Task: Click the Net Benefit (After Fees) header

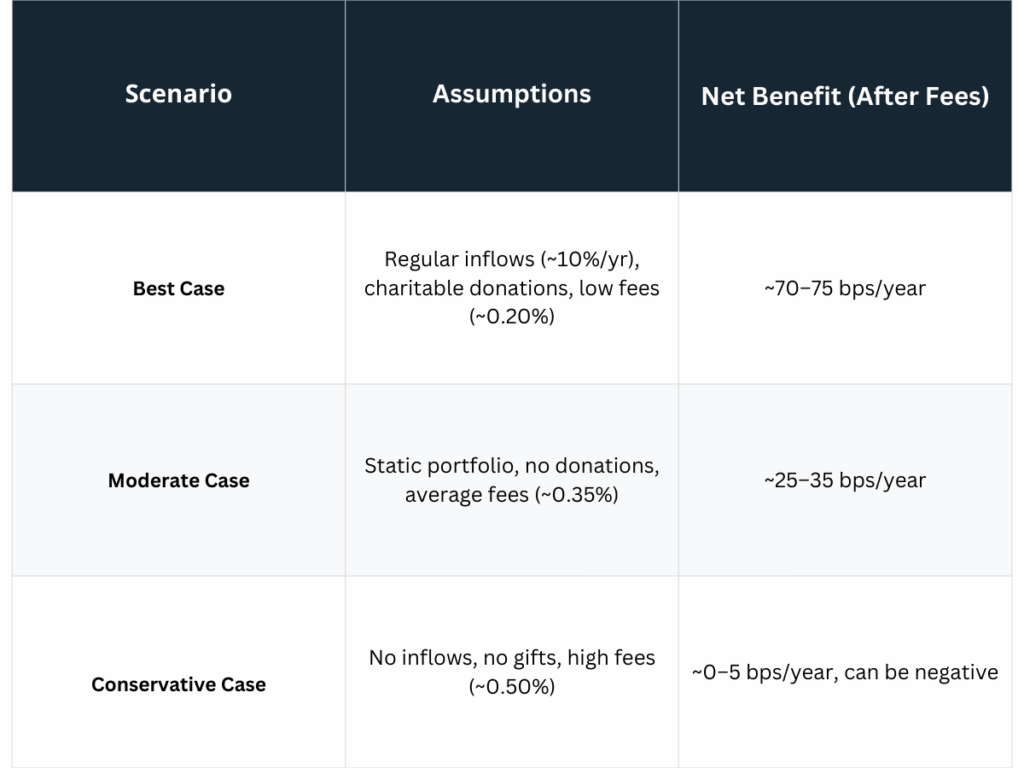Action: pyautogui.click(x=845, y=96)
